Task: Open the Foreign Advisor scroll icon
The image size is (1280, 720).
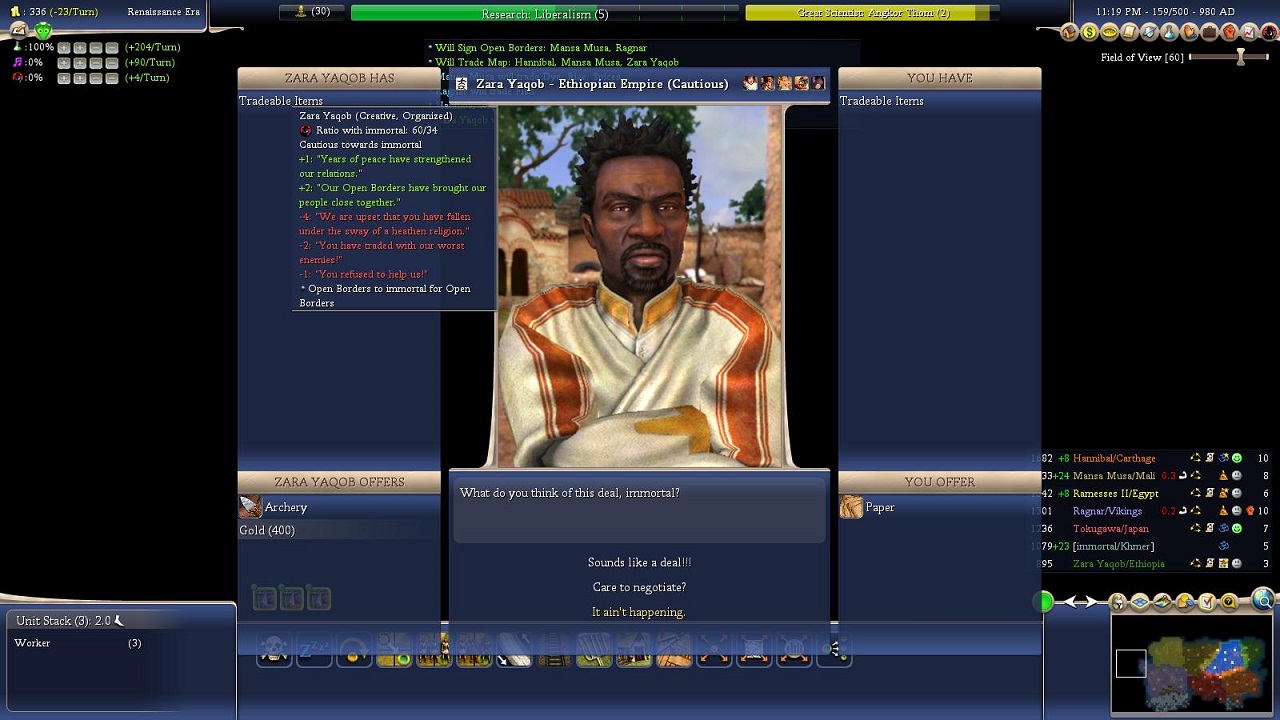Action: pos(1129,32)
